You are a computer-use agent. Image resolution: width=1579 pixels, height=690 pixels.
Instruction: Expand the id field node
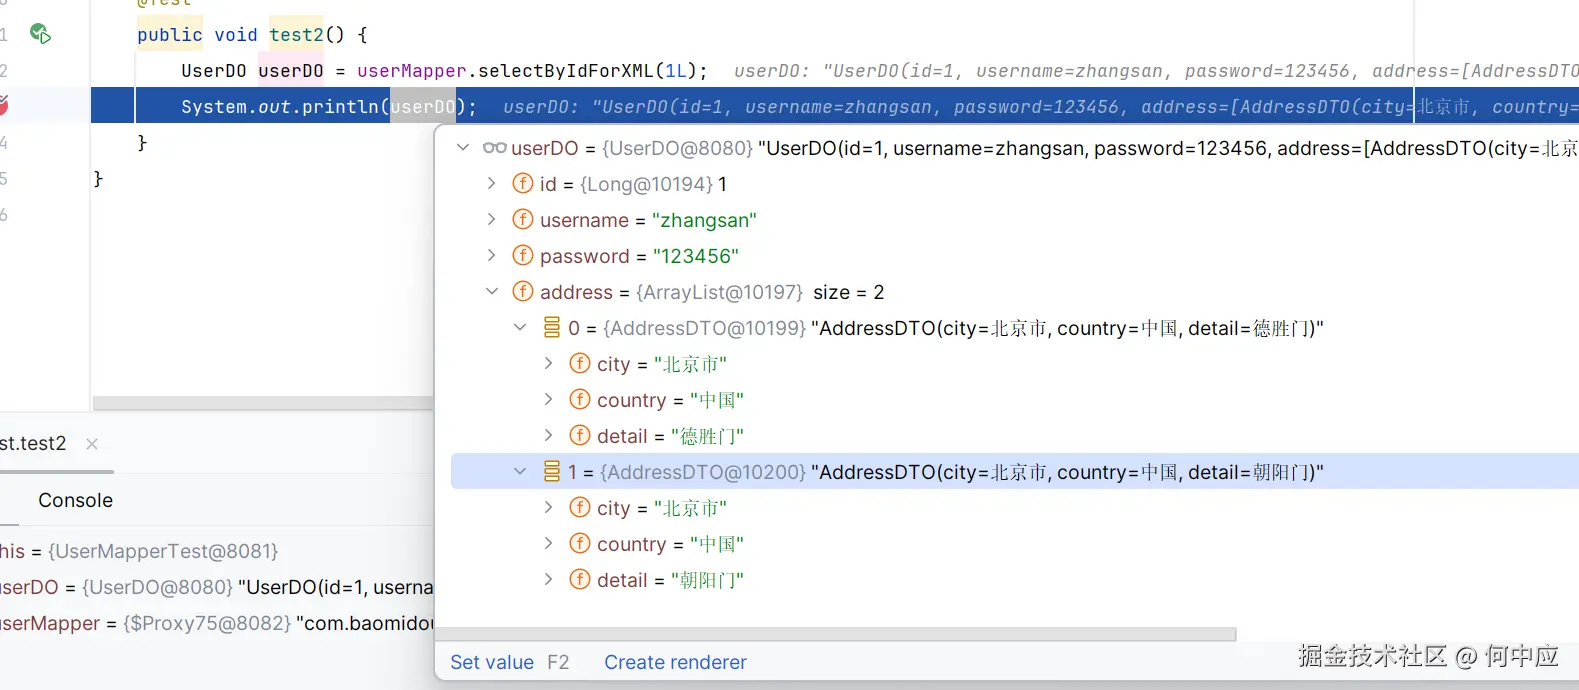pyautogui.click(x=491, y=184)
